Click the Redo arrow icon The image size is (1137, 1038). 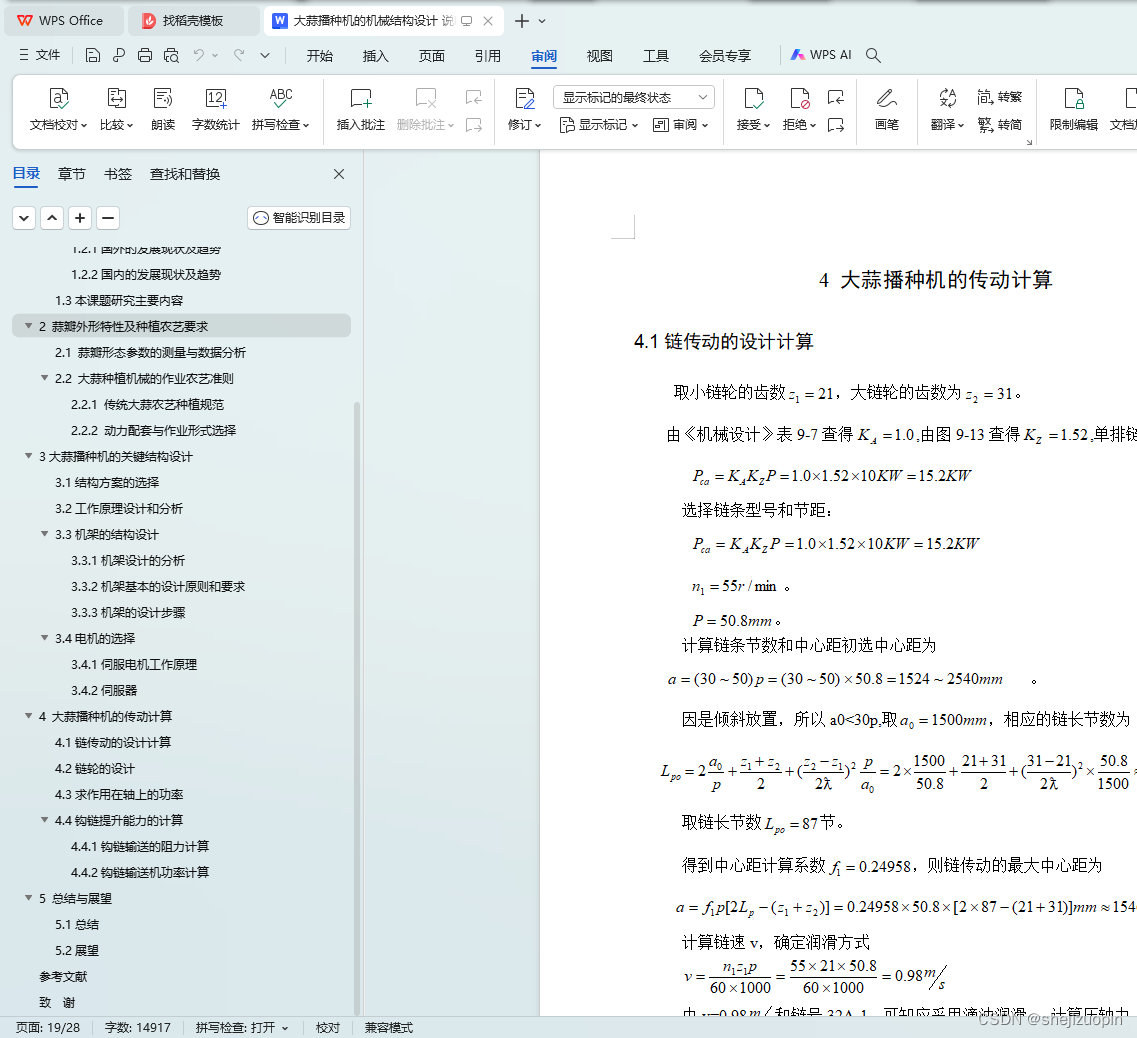239,55
